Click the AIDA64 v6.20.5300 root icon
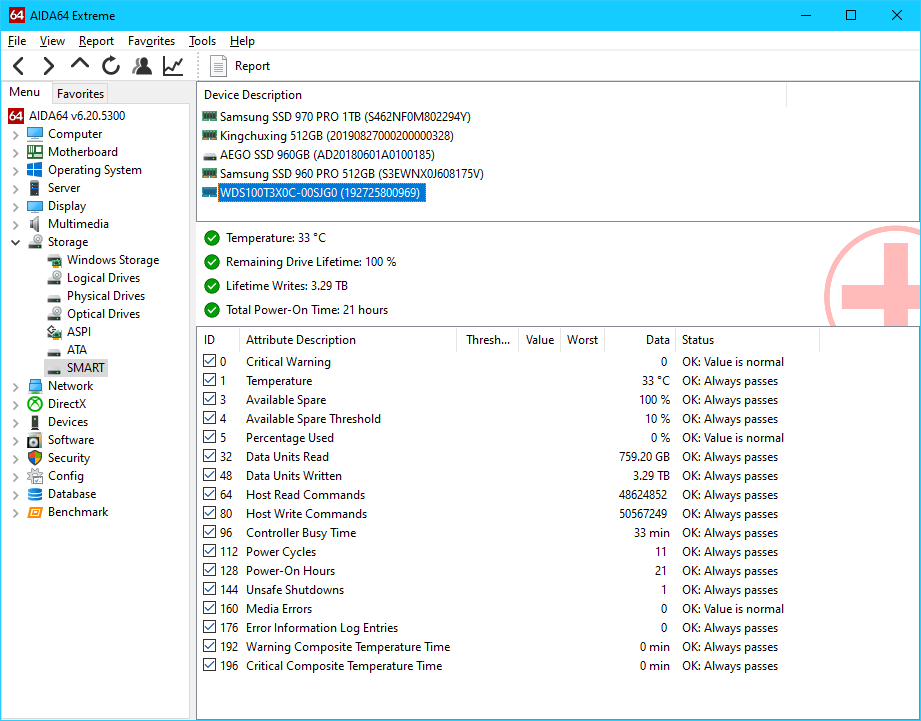Viewport: 921px width, 721px height. pyautogui.click(x=16, y=116)
